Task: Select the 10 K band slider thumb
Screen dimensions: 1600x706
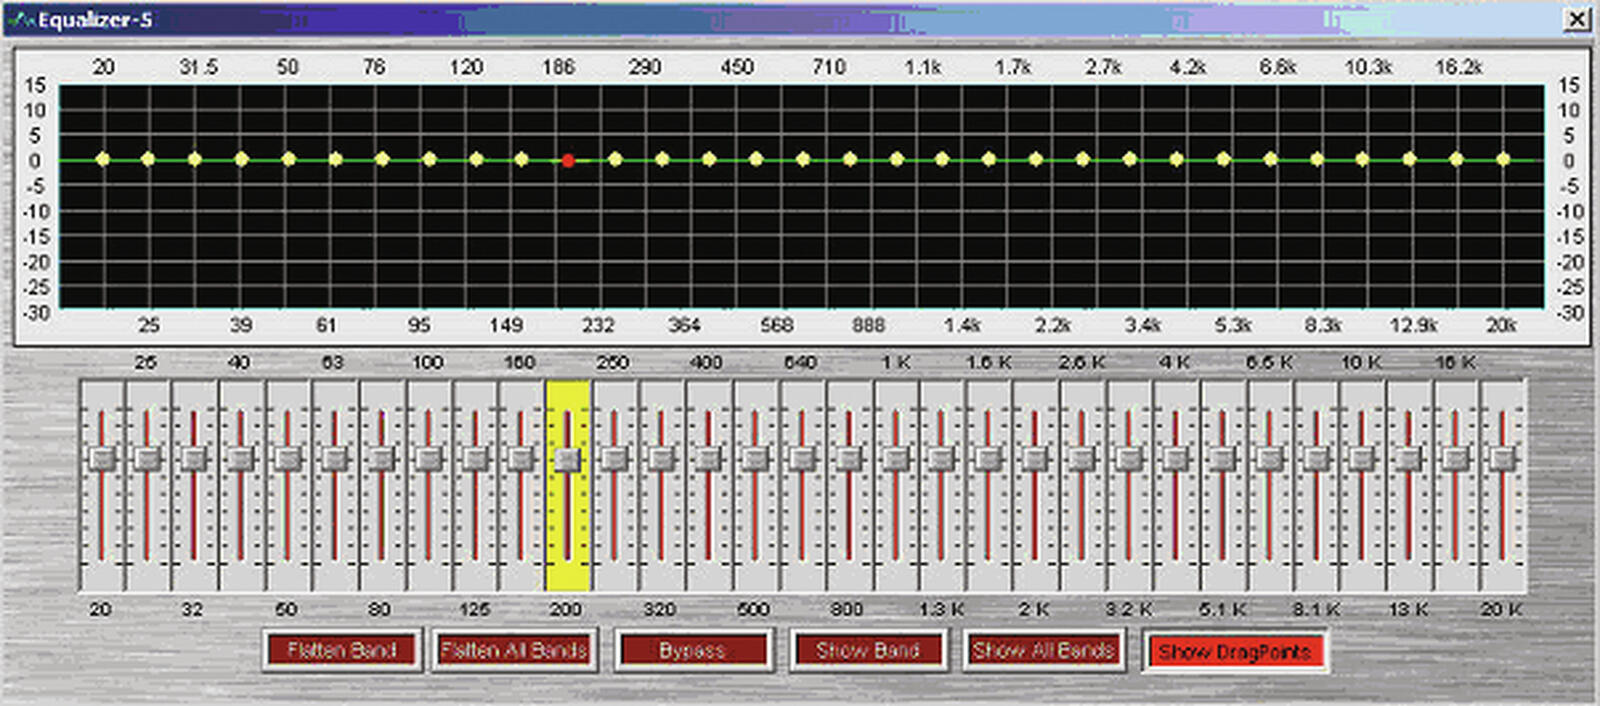Action: pos(1362,459)
